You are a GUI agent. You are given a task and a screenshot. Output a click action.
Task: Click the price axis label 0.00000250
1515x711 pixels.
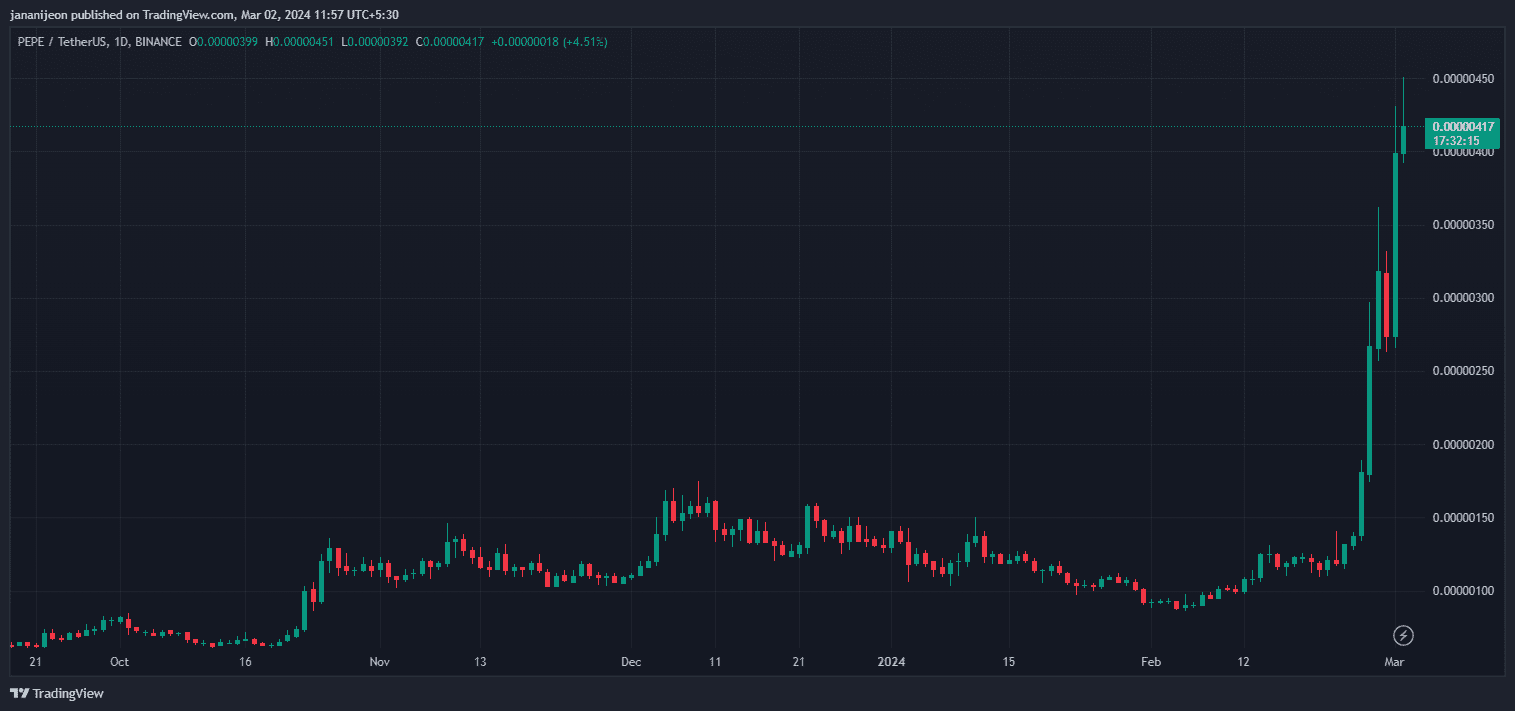(x=1463, y=371)
